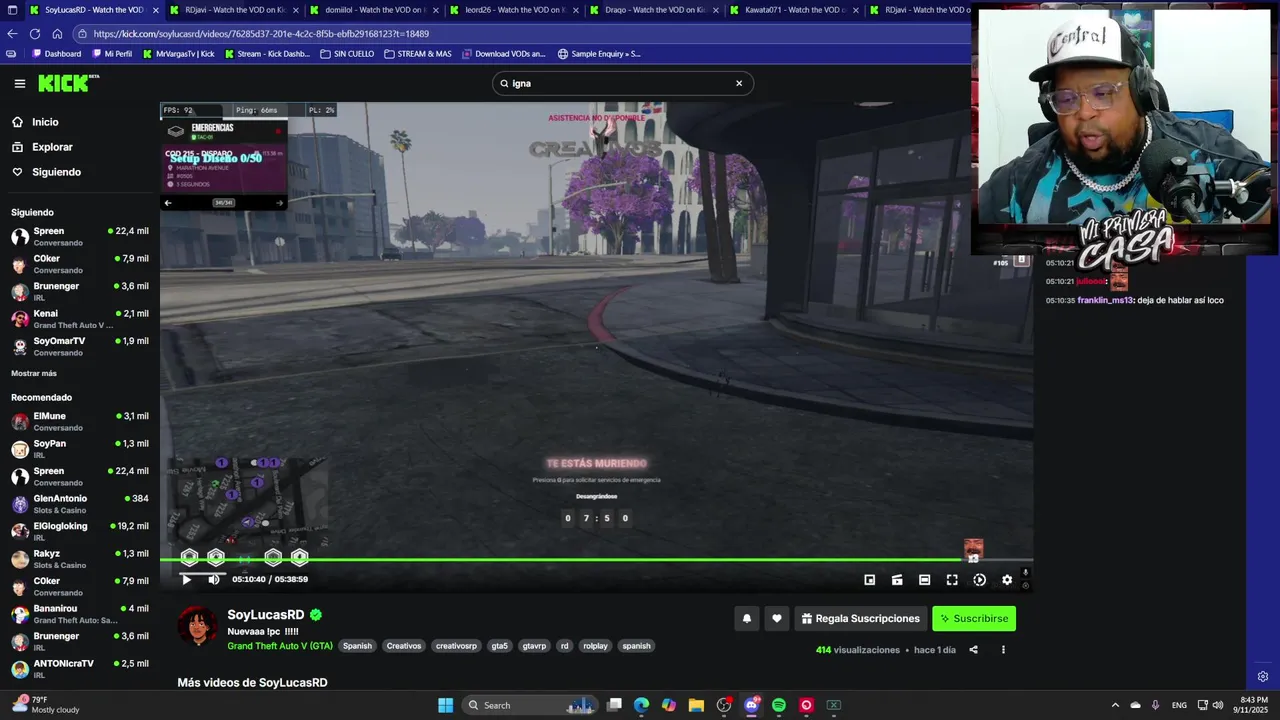Open video player settings gear
This screenshot has width=1280, height=720.
1007,580
